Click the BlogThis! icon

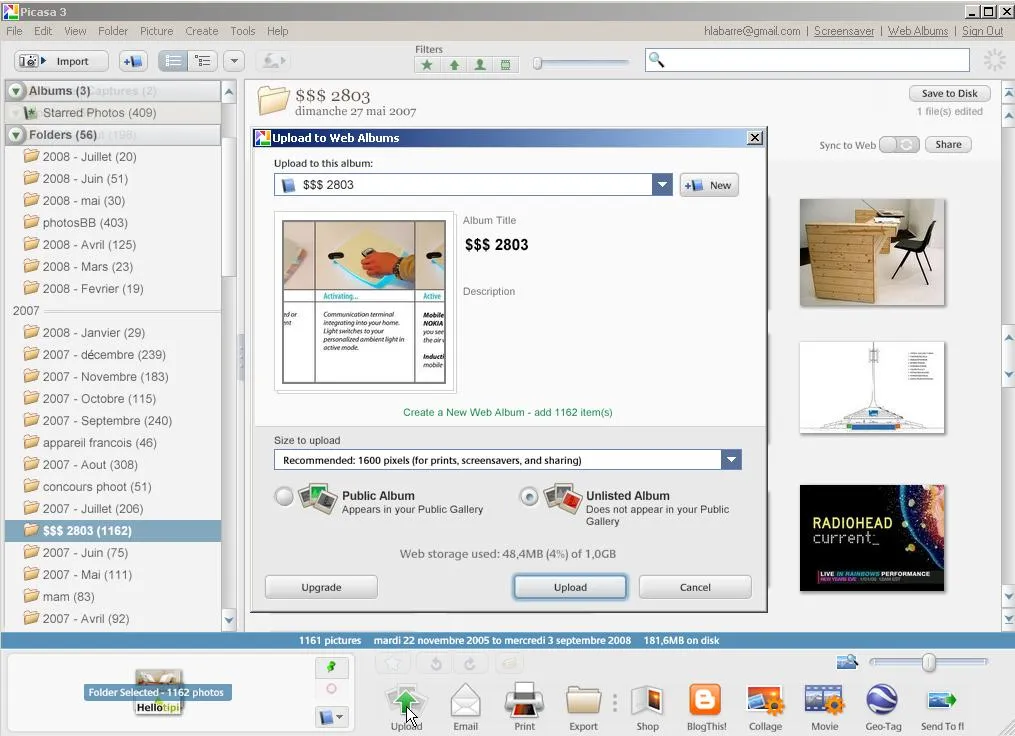pyautogui.click(x=706, y=706)
